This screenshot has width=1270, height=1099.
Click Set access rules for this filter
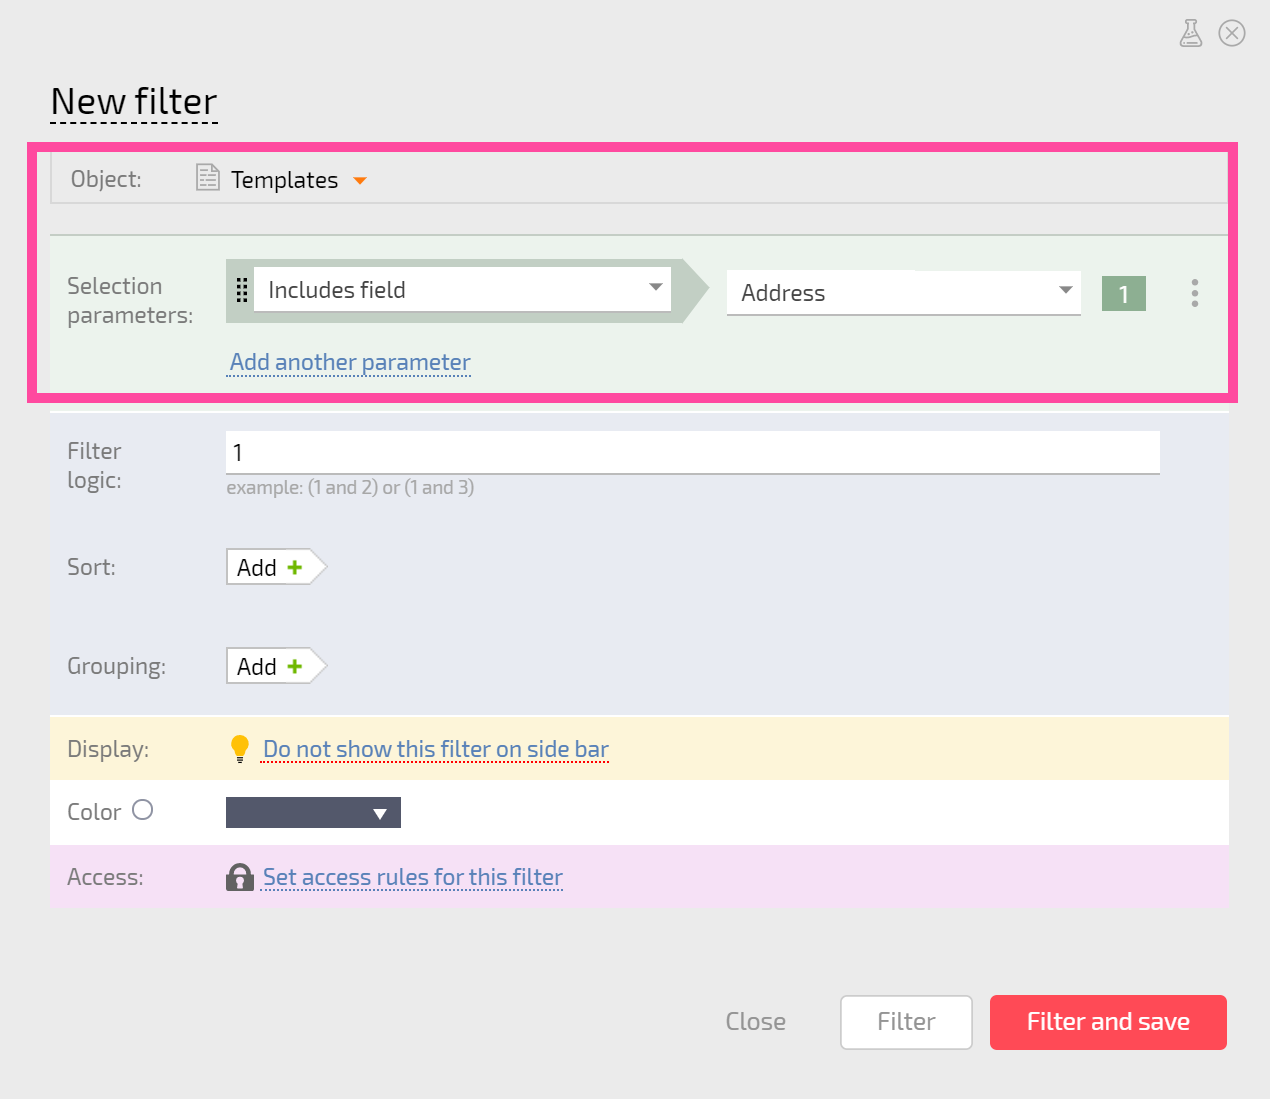pyautogui.click(x=412, y=877)
